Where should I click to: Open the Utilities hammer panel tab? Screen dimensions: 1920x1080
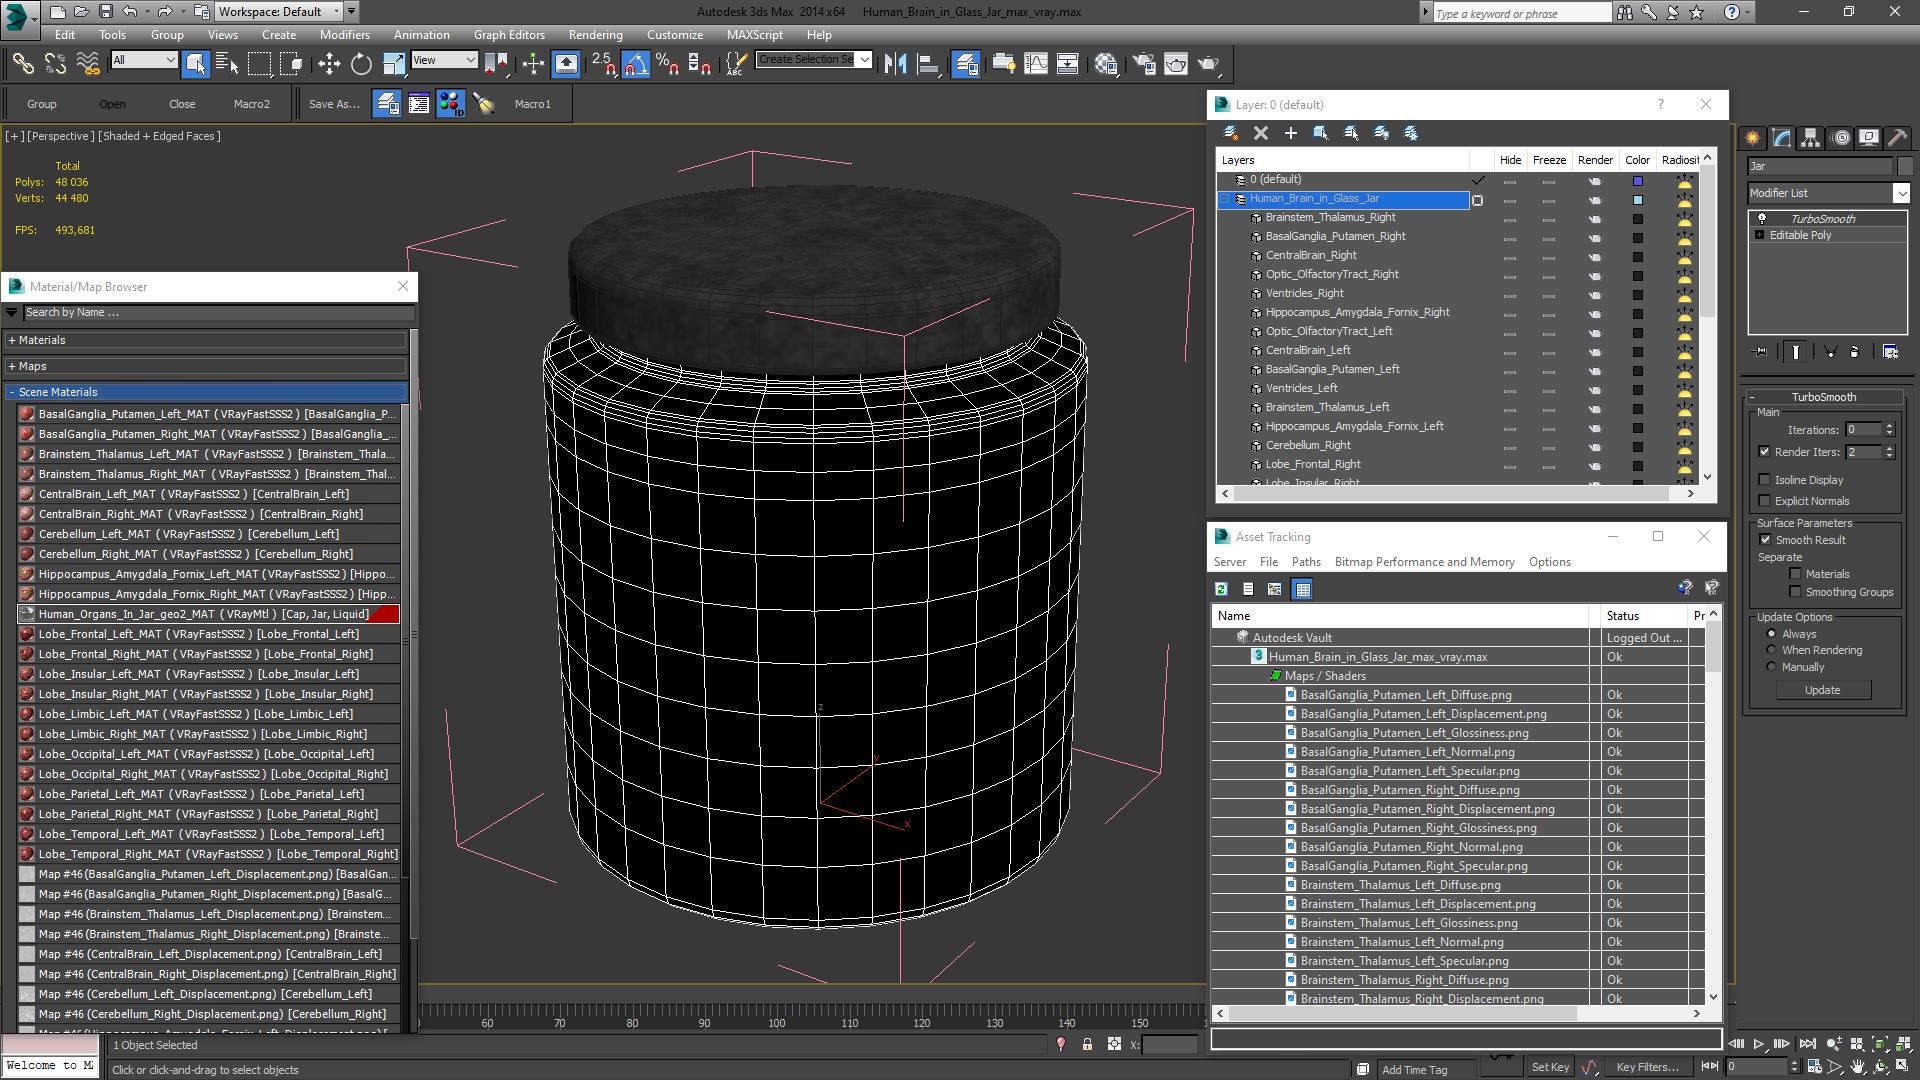(1897, 138)
